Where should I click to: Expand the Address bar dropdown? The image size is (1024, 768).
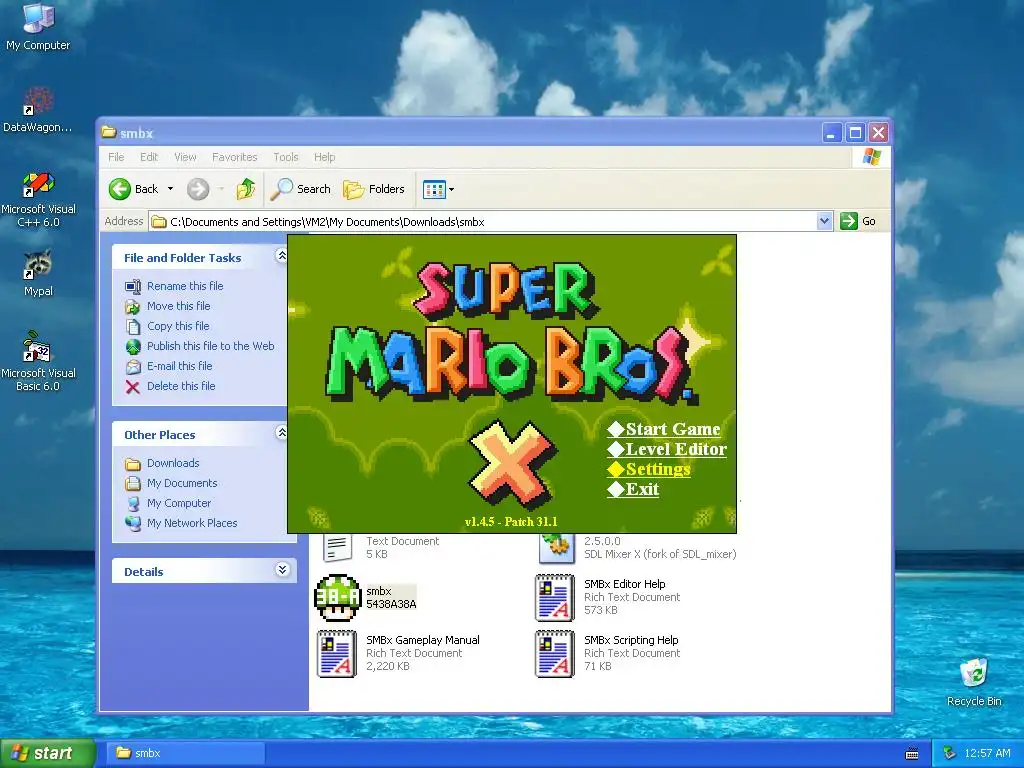(x=824, y=221)
